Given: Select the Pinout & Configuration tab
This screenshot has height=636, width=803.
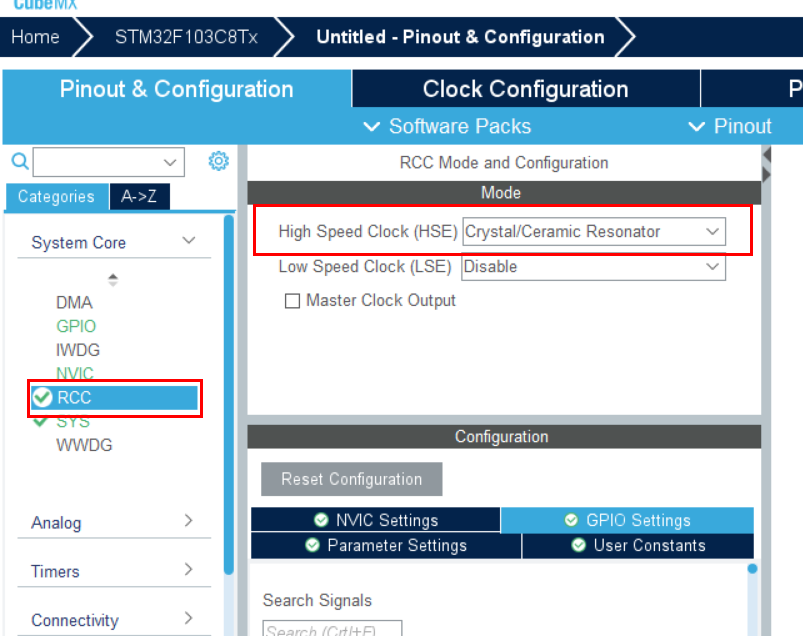Looking at the screenshot, I should click(x=177, y=89).
